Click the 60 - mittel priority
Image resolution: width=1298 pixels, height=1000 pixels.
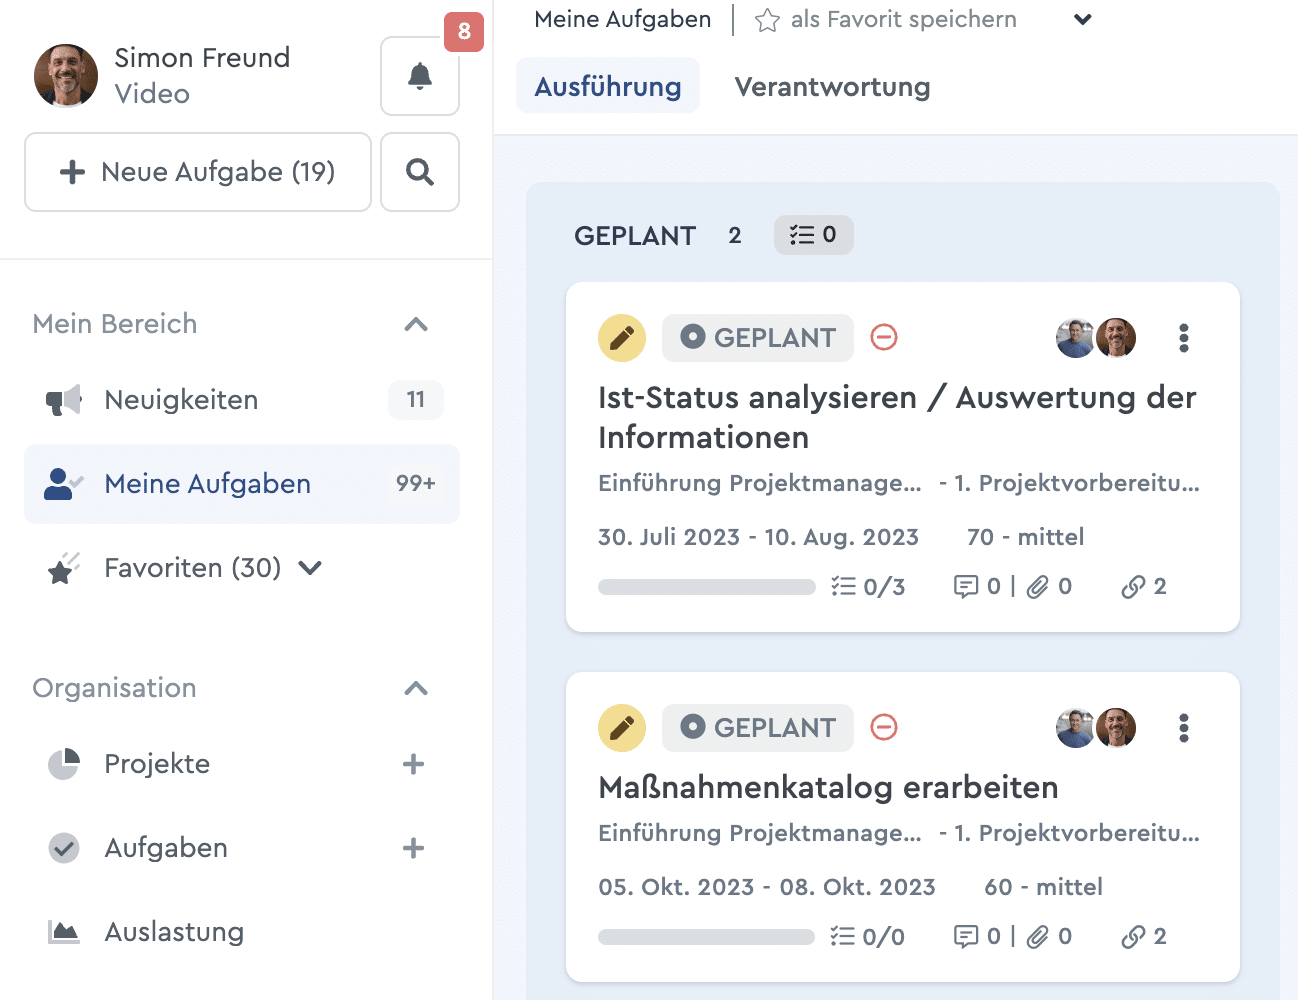coord(1043,887)
